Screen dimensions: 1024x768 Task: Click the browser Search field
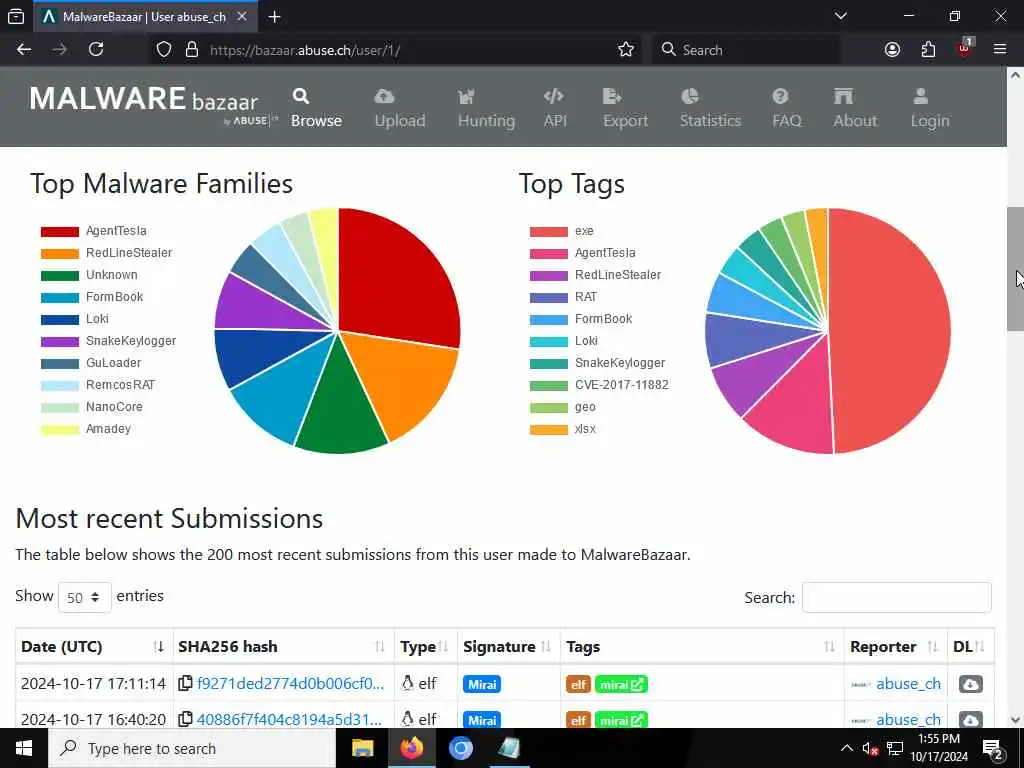coord(746,50)
